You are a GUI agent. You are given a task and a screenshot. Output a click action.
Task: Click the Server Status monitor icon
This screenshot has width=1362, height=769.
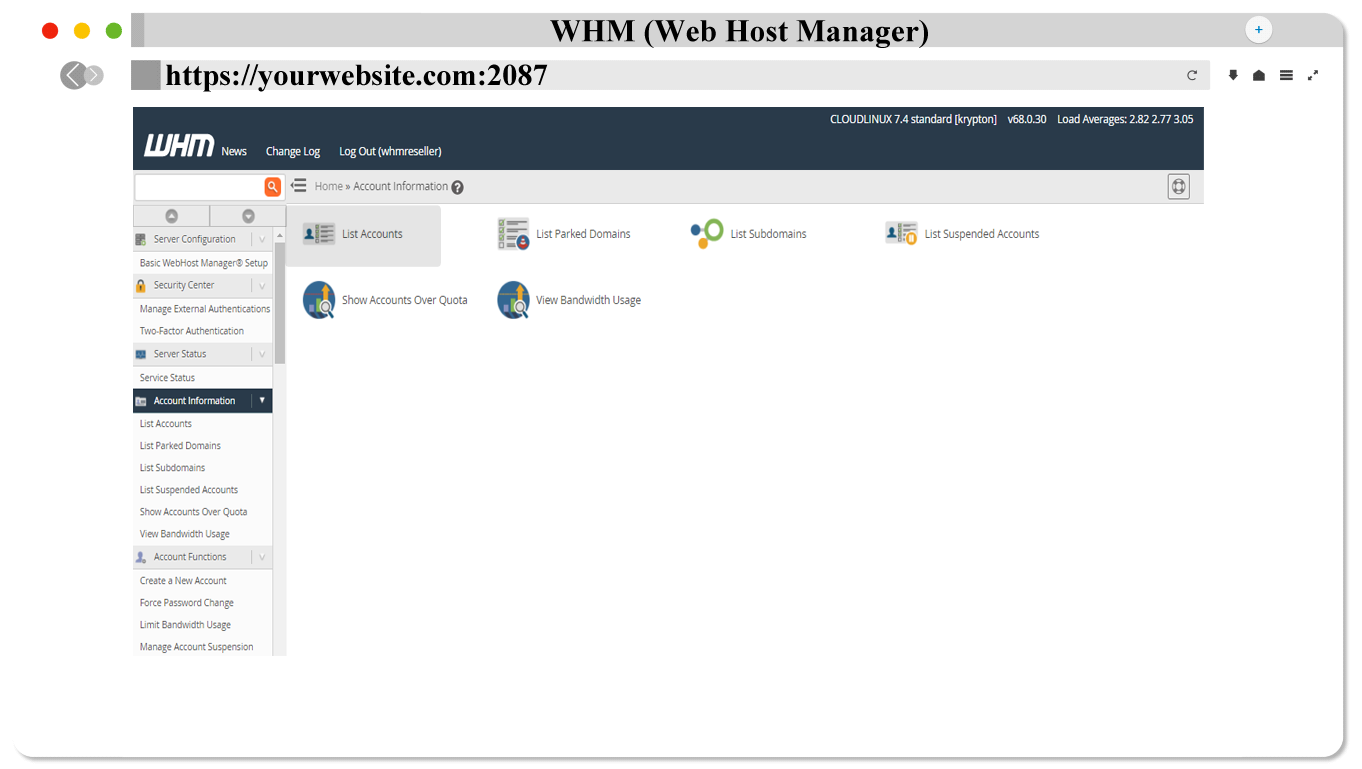tap(141, 355)
